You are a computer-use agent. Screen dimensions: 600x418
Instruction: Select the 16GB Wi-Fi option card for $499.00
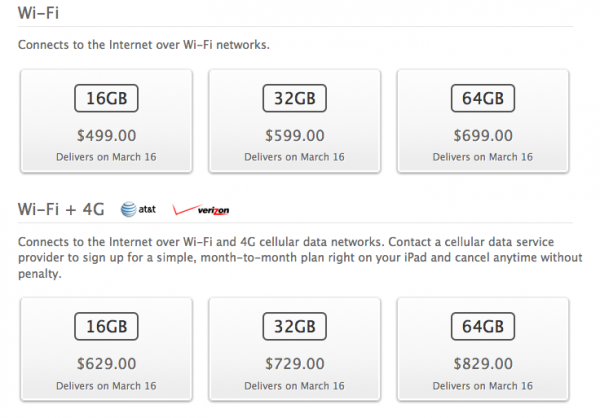(x=105, y=120)
